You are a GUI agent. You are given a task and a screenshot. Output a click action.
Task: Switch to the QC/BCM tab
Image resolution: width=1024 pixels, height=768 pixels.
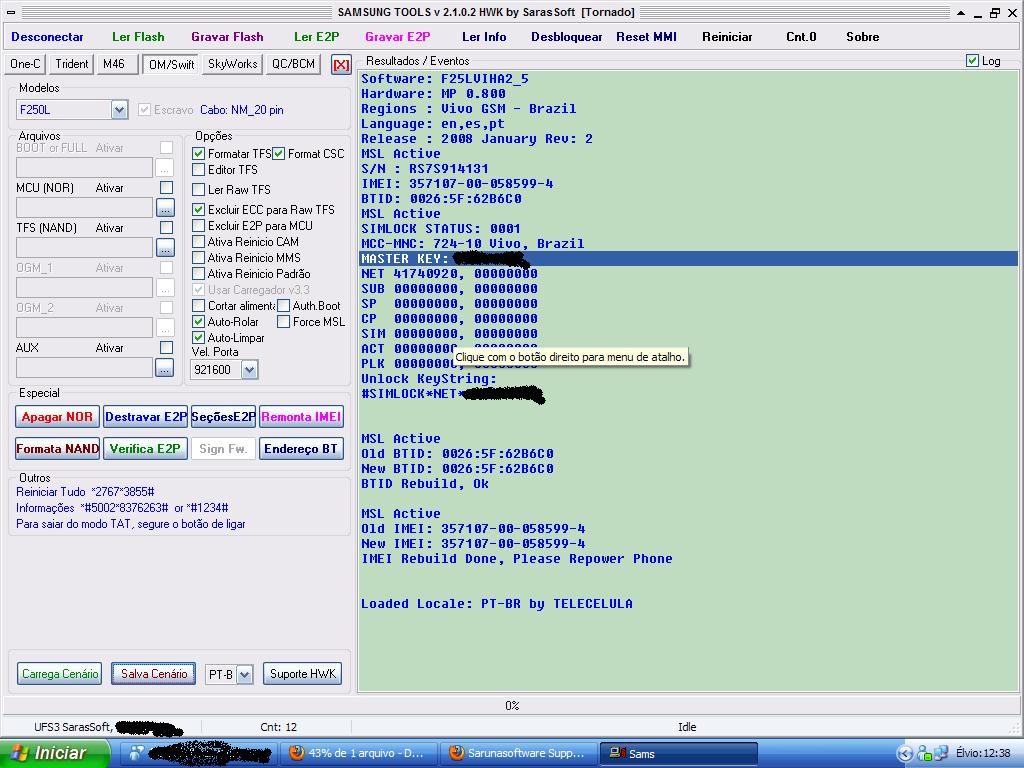pyautogui.click(x=293, y=64)
